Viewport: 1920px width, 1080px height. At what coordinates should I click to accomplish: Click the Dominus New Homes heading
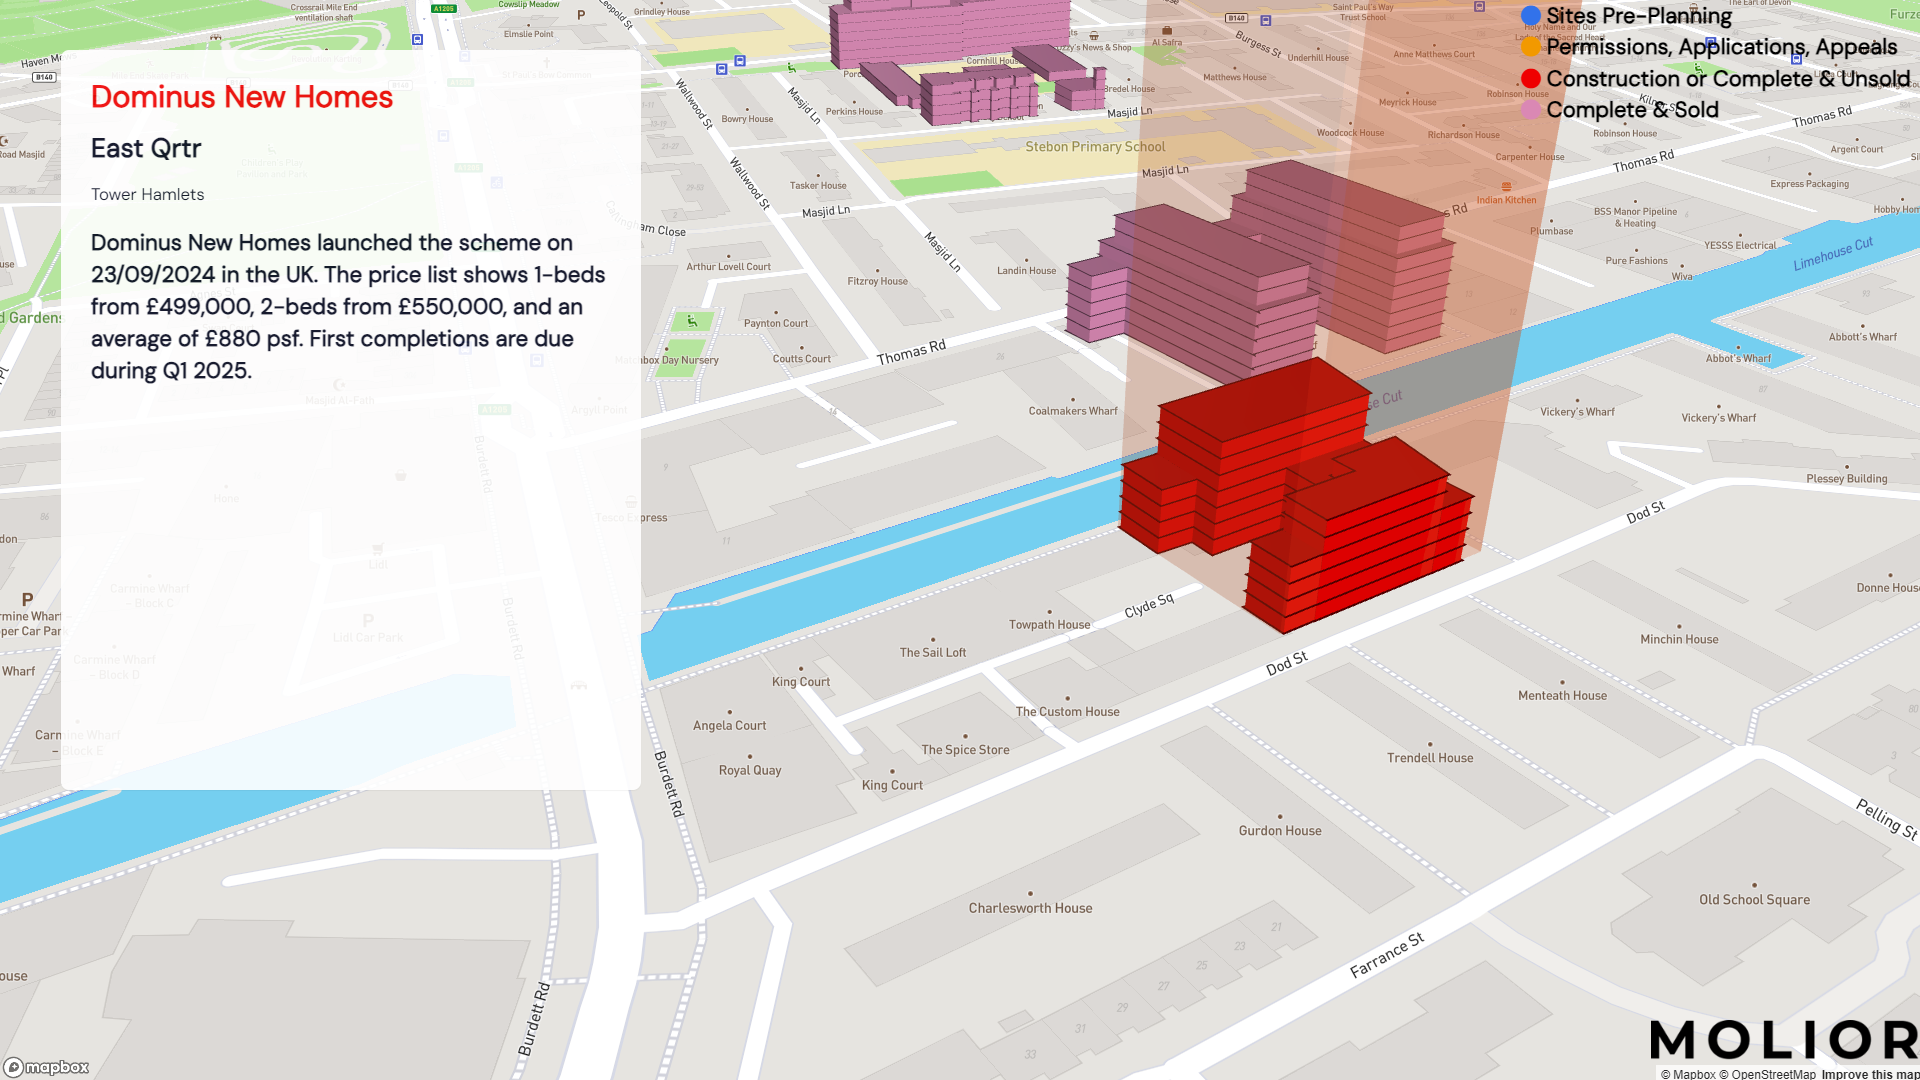242,97
